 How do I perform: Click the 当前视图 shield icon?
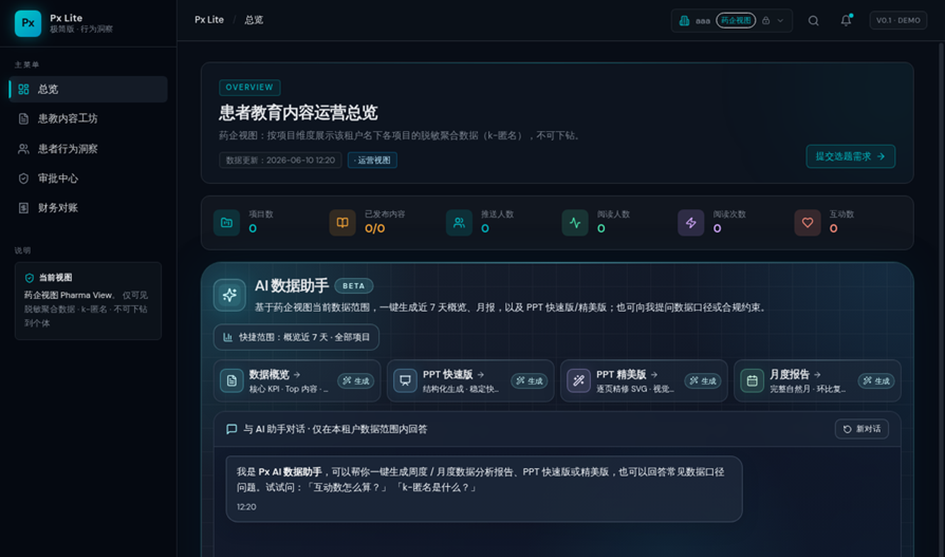29,278
